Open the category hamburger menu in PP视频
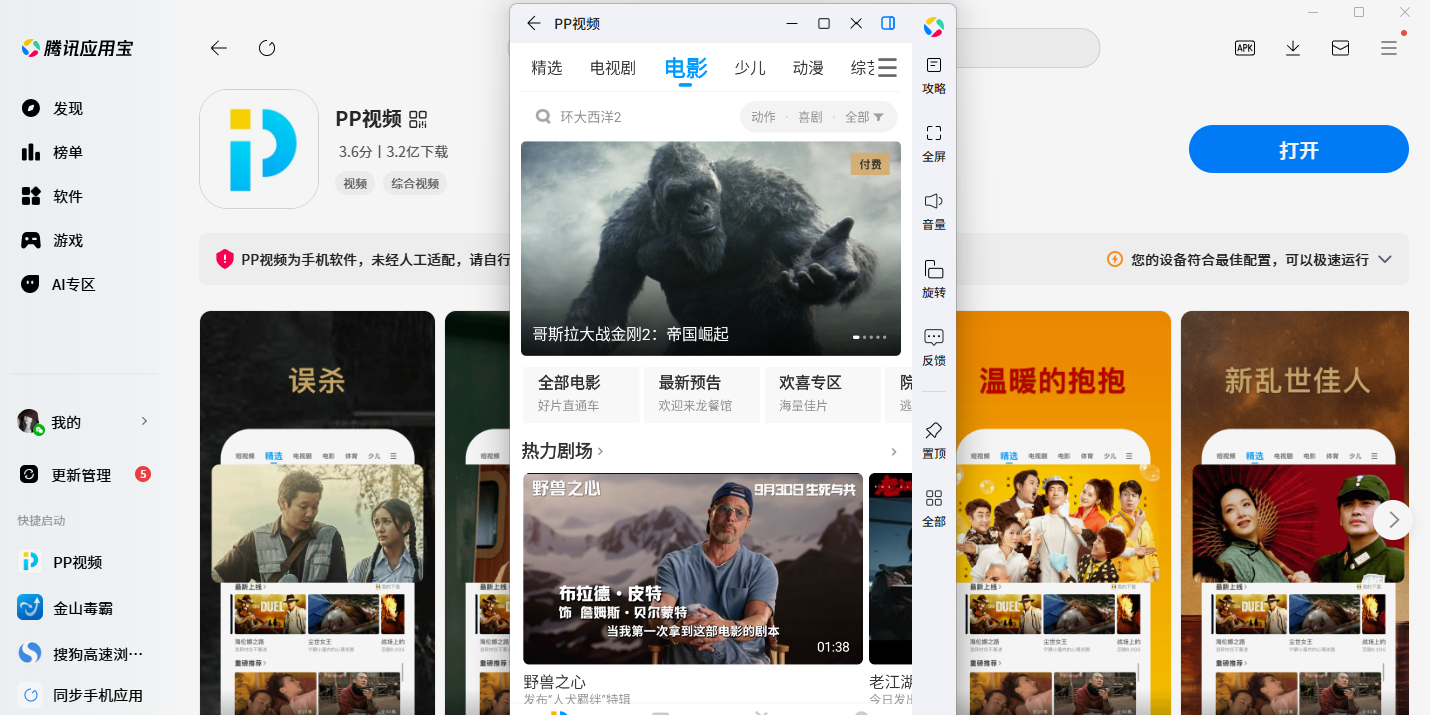This screenshot has width=1430, height=715. point(887,67)
